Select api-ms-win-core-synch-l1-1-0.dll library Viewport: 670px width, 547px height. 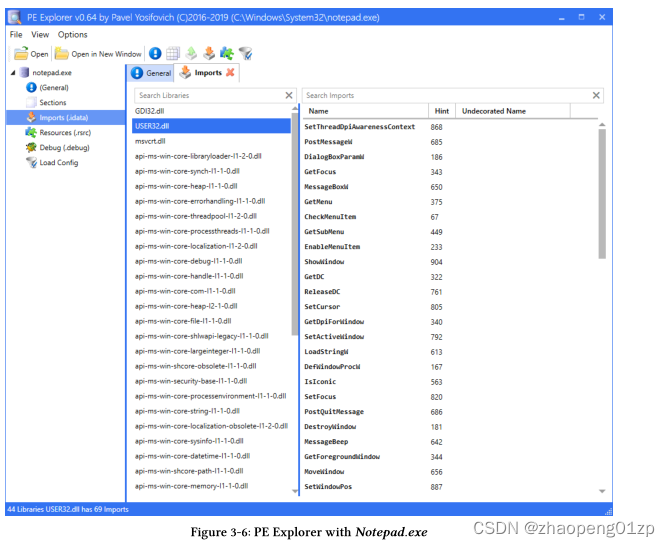click(212, 171)
